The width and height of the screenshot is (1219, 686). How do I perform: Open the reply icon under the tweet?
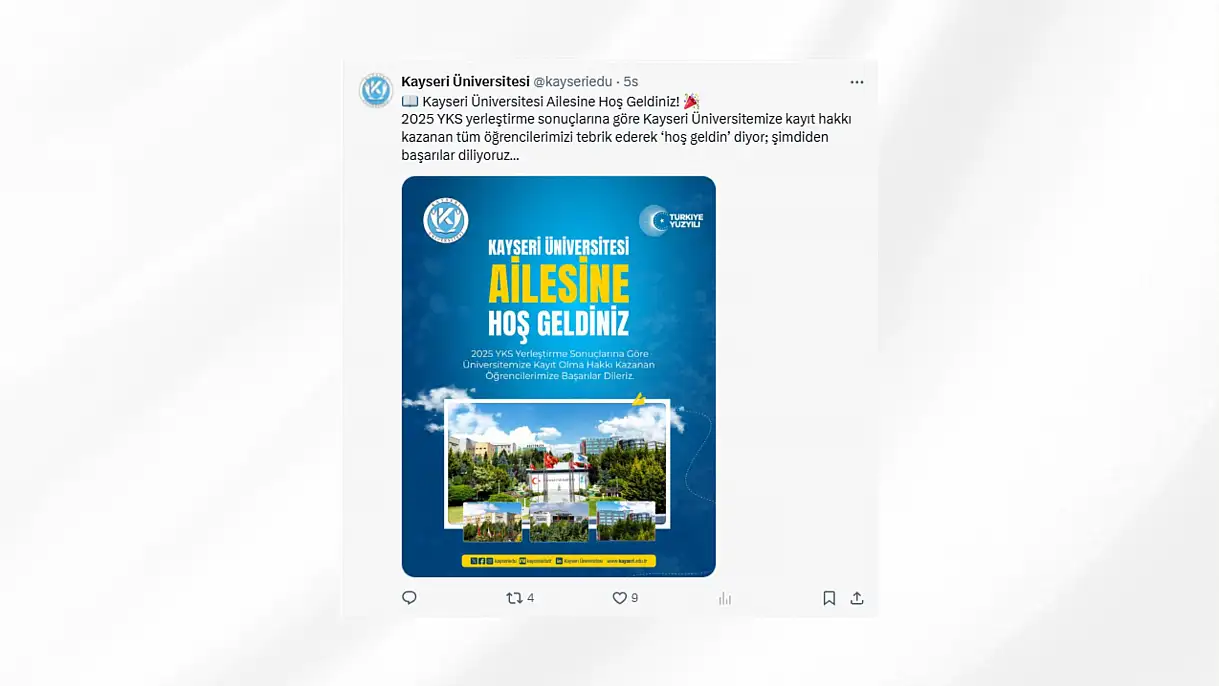409,598
